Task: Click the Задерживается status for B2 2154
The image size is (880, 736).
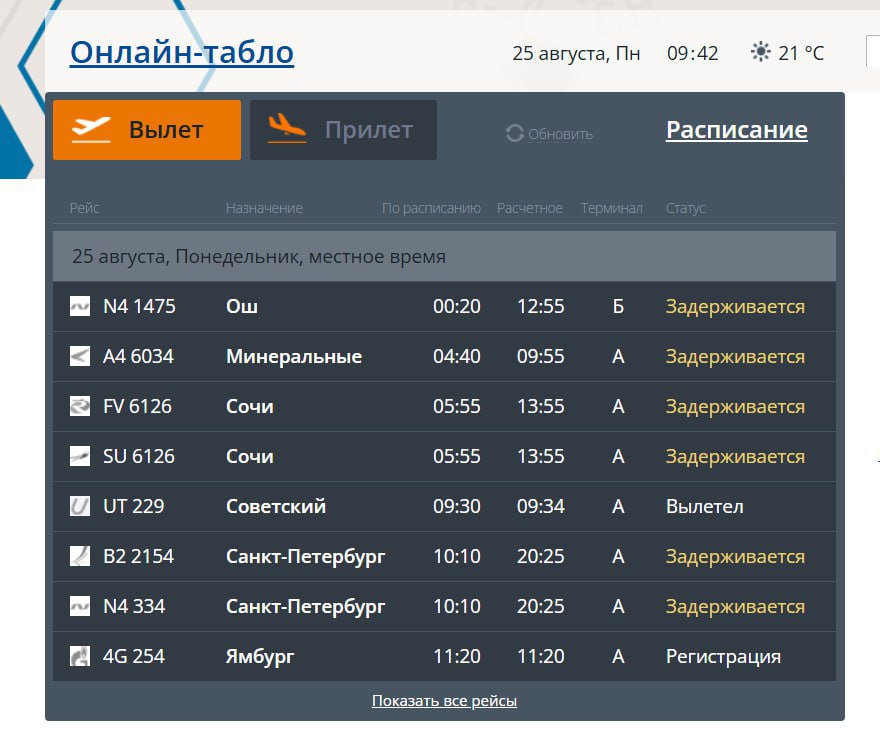Action: pos(735,556)
